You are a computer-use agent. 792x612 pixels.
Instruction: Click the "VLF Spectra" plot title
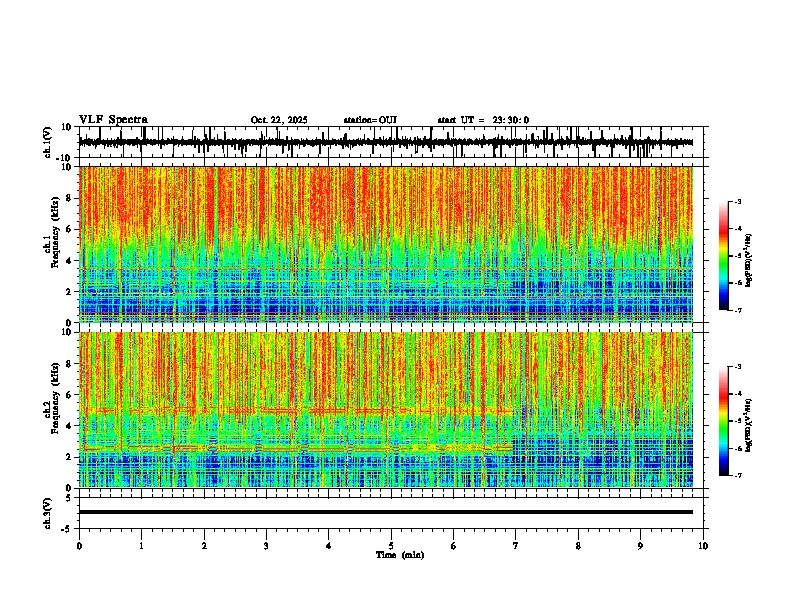click(x=113, y=120)
